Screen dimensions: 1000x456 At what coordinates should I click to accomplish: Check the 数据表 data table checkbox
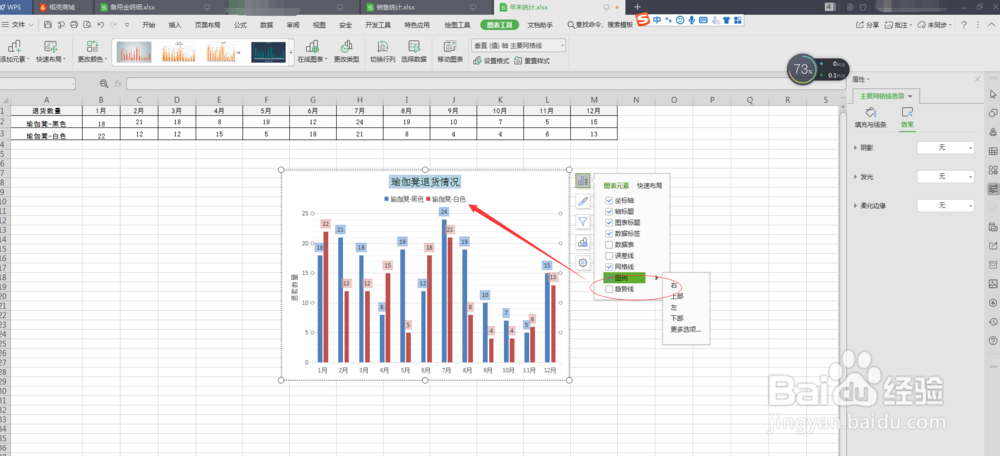coord(609,245)
